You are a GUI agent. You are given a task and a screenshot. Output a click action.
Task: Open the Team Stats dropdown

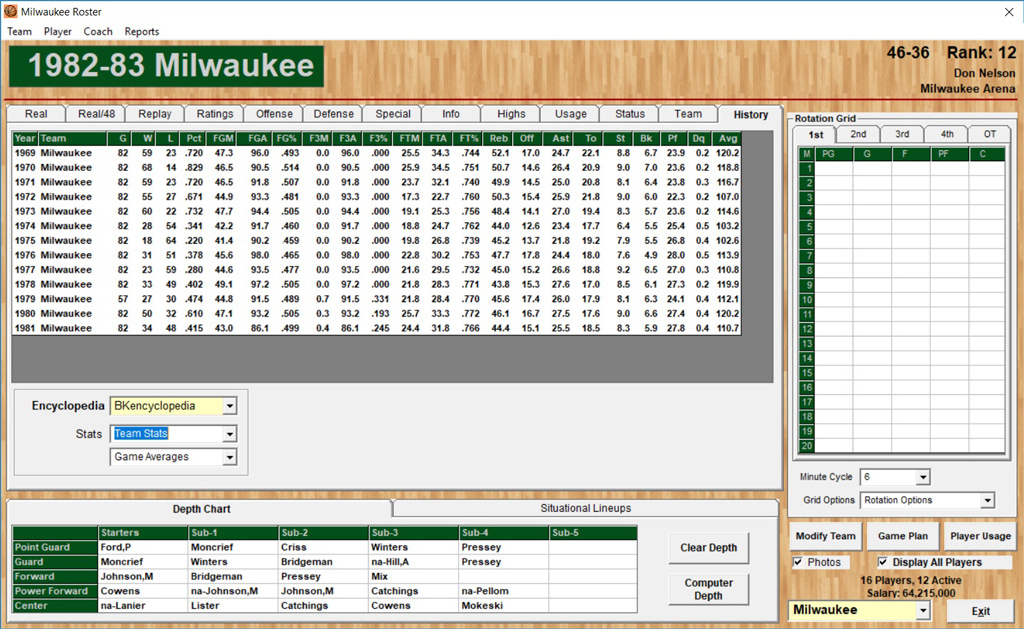pyautogui.click(x=229, y=434)
